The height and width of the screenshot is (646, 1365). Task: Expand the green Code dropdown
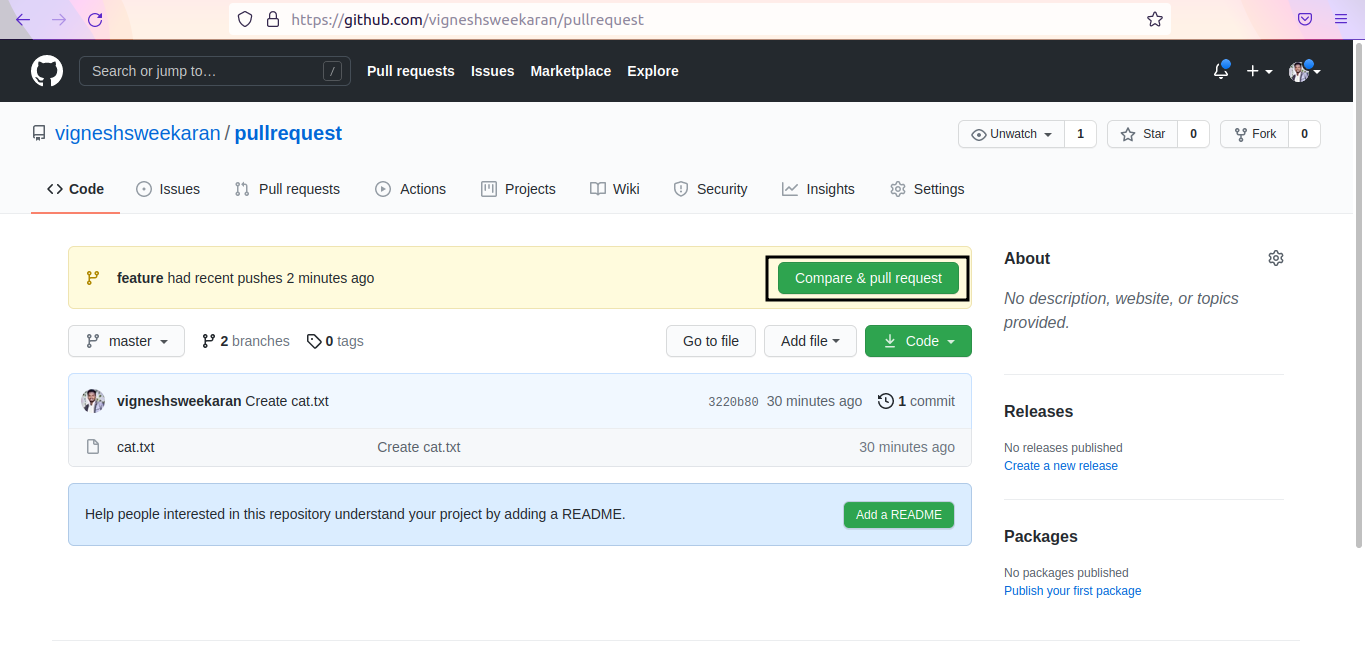click(x=918, y=341)
